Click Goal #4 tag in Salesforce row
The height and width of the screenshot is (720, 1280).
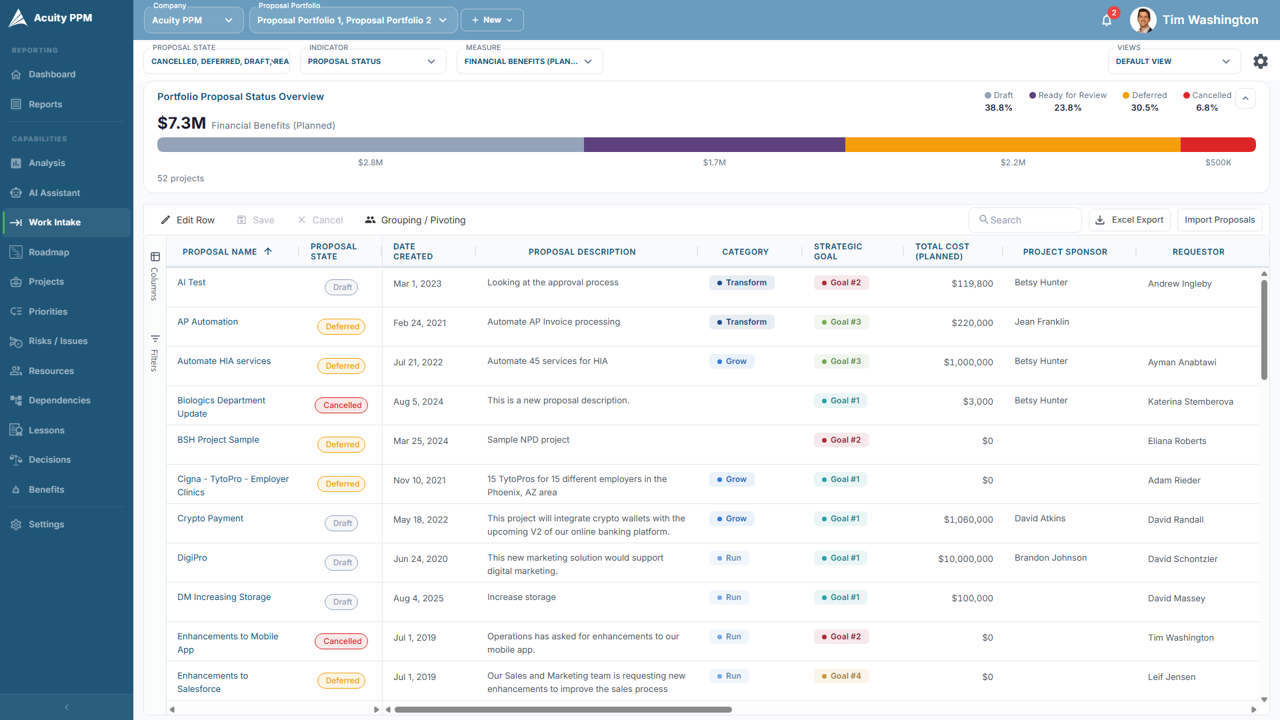[x=841, y=676]
